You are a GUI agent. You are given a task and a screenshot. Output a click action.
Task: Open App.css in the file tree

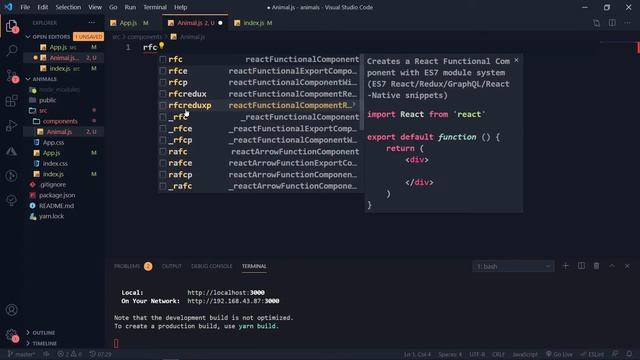pyautogui.click(x=53, y=142)
